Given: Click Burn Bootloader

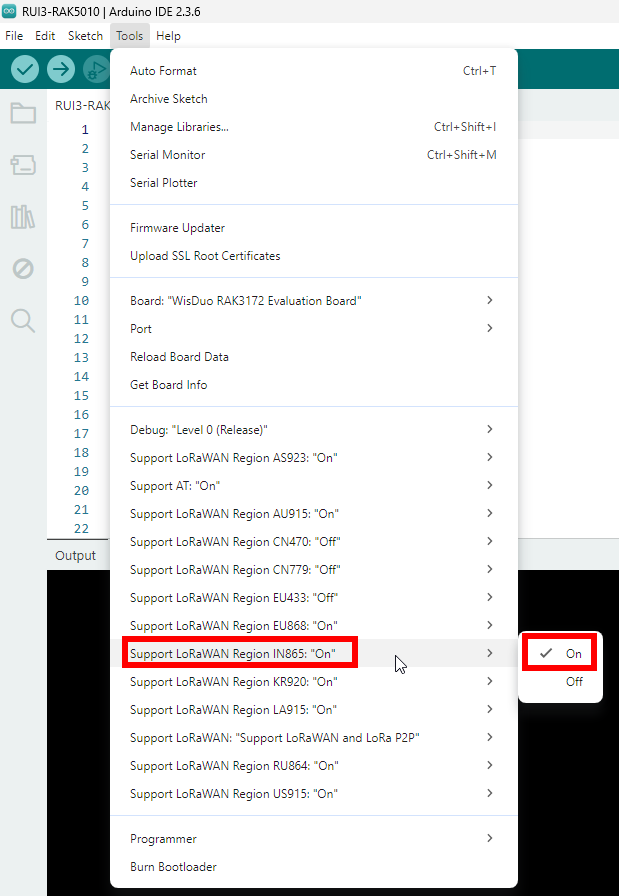Looking at the screenshot, I should pos(173,867).
